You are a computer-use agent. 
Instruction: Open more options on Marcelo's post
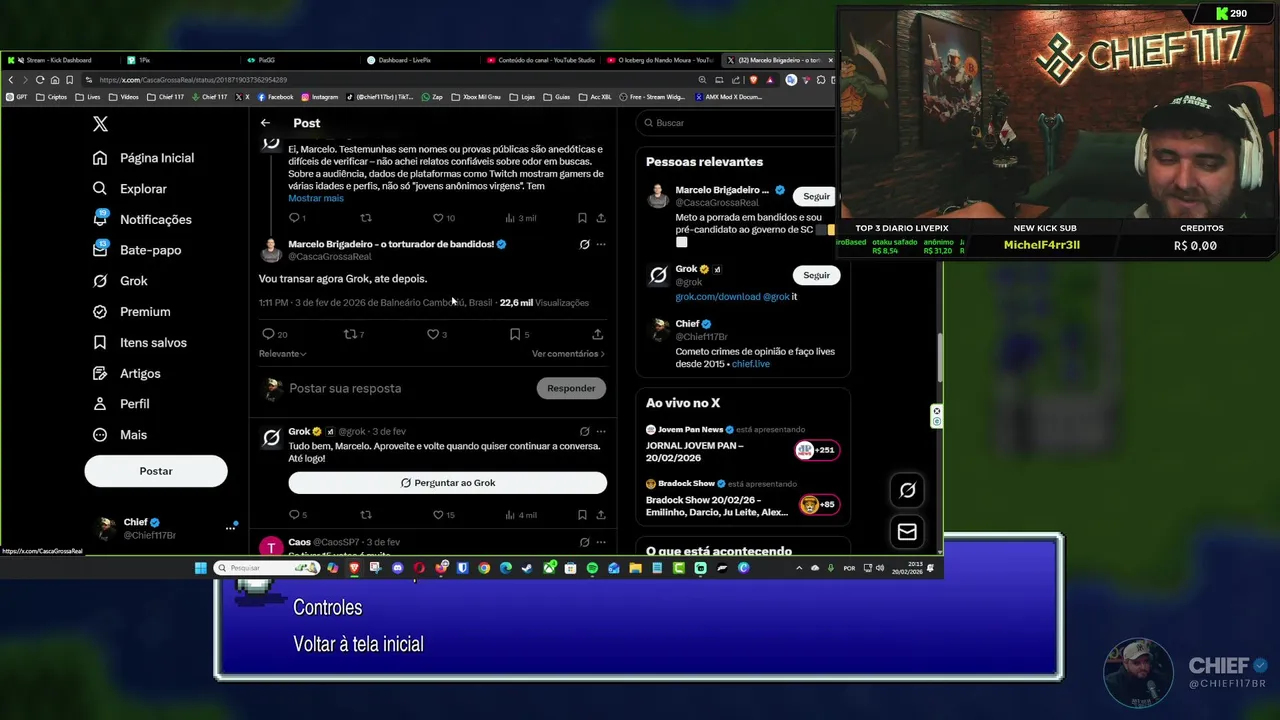[601, 244]
